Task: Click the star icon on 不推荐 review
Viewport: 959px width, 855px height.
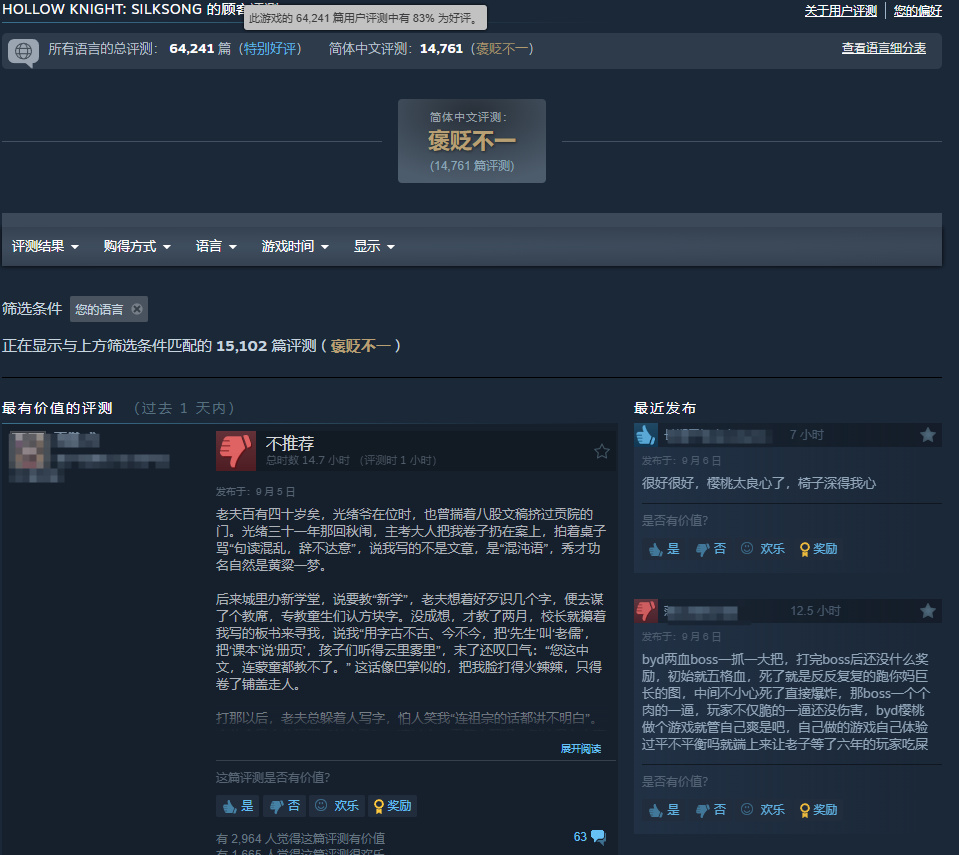Action: pyautogui.click(x=602, y=451)
